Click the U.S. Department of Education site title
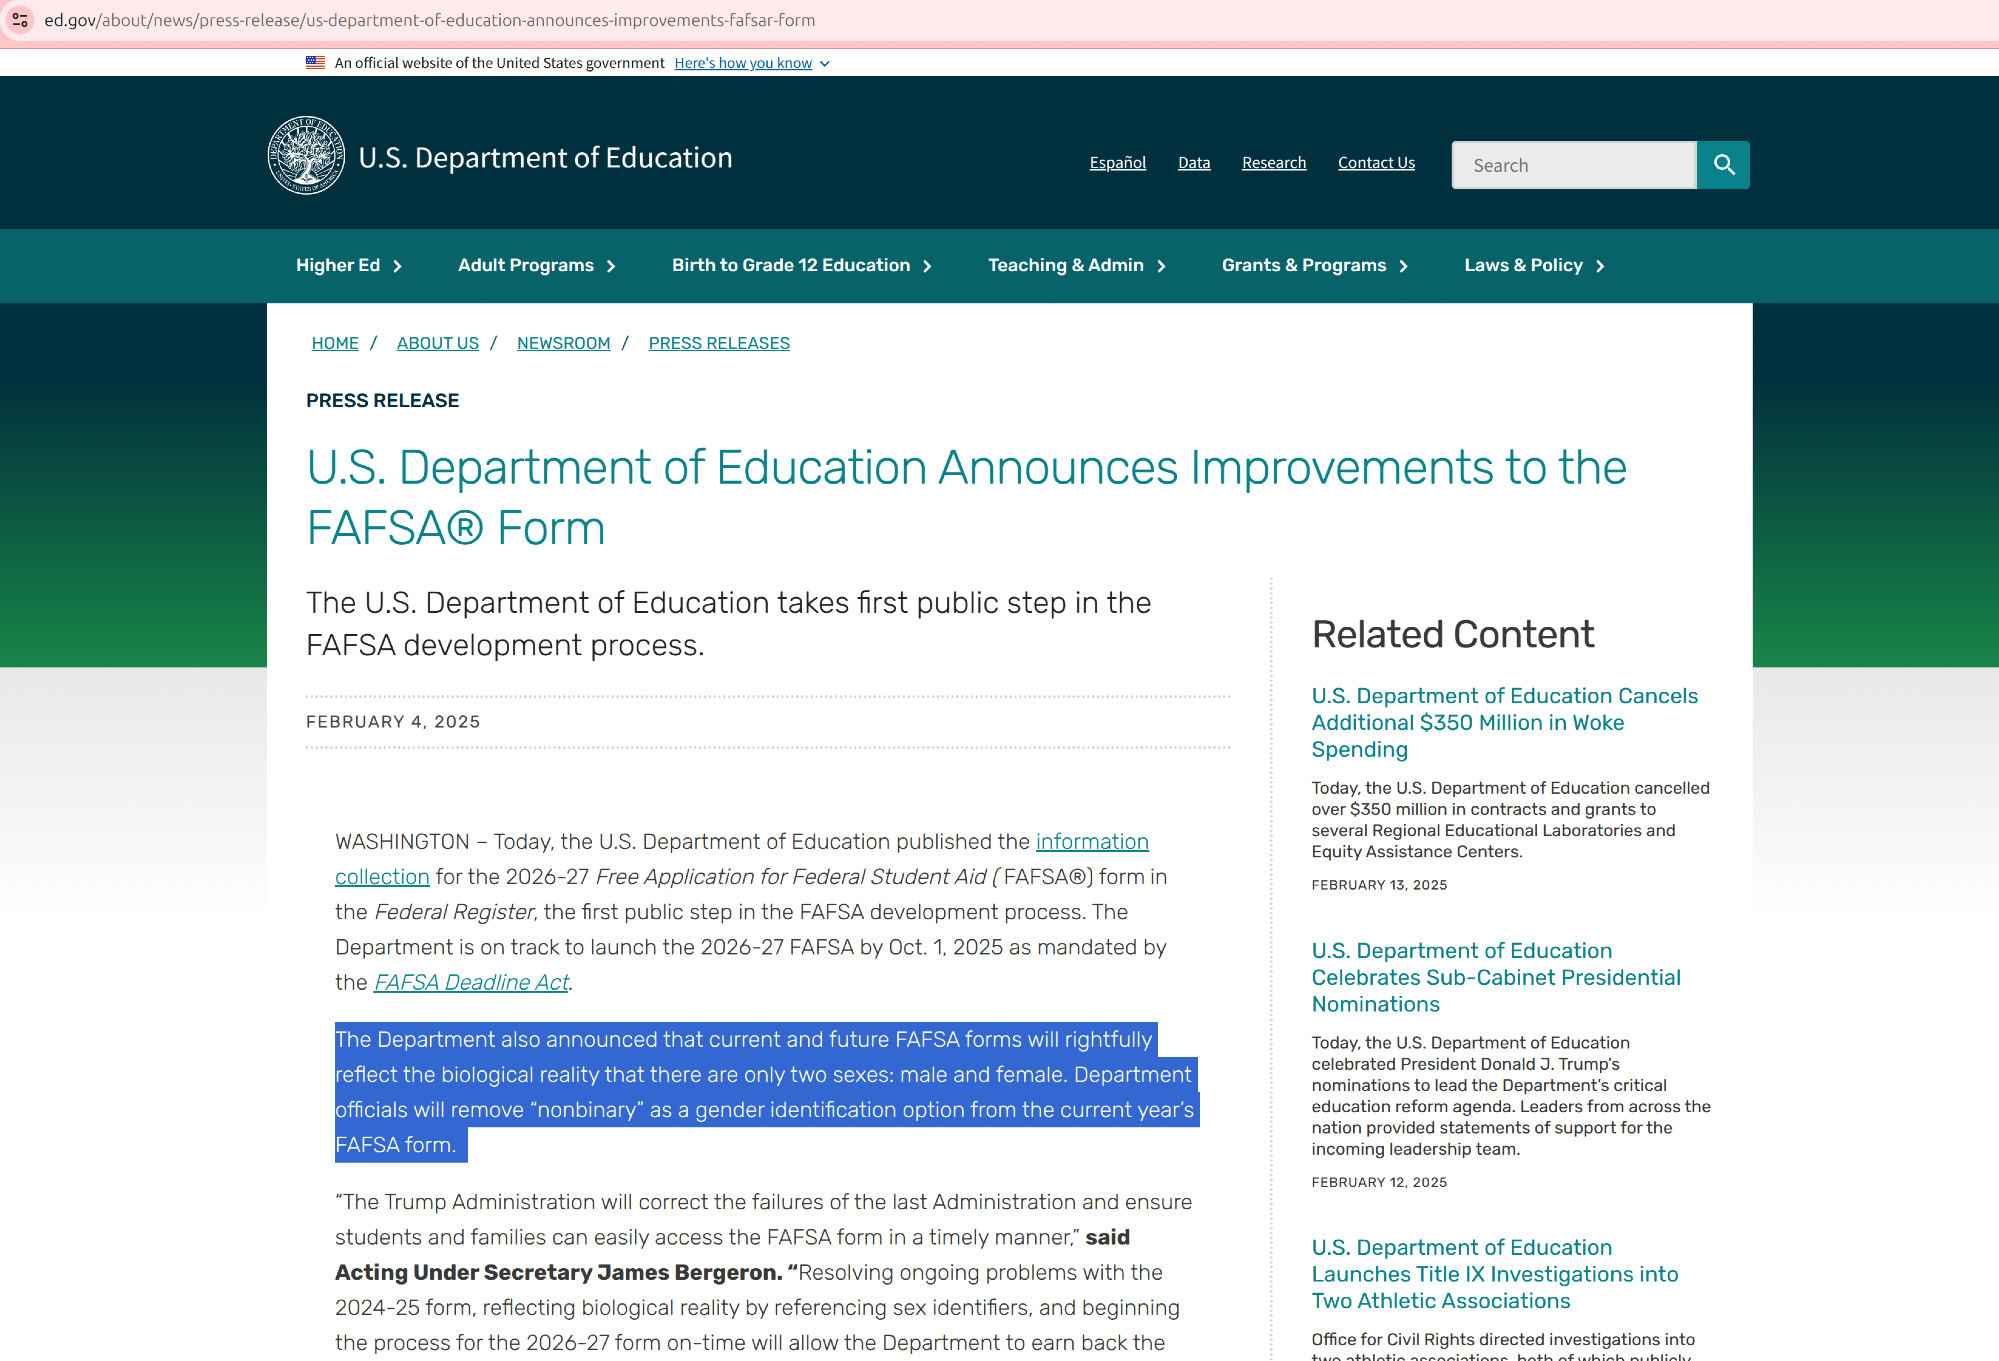The height and width of the screenshot is (1361, 1999). click(545, 158)
